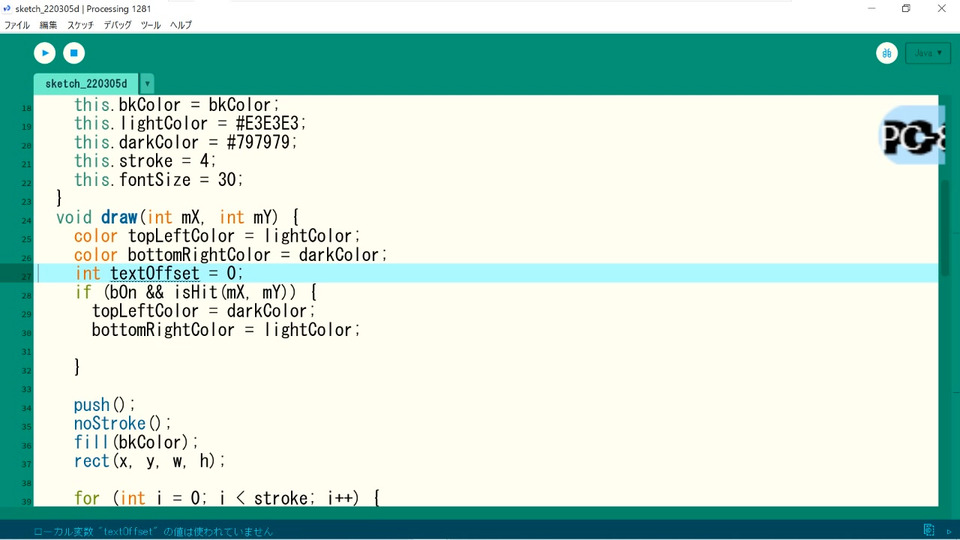Stop the running sketch
The height and width of the screenshot is (540, 960).
(74, 53)
